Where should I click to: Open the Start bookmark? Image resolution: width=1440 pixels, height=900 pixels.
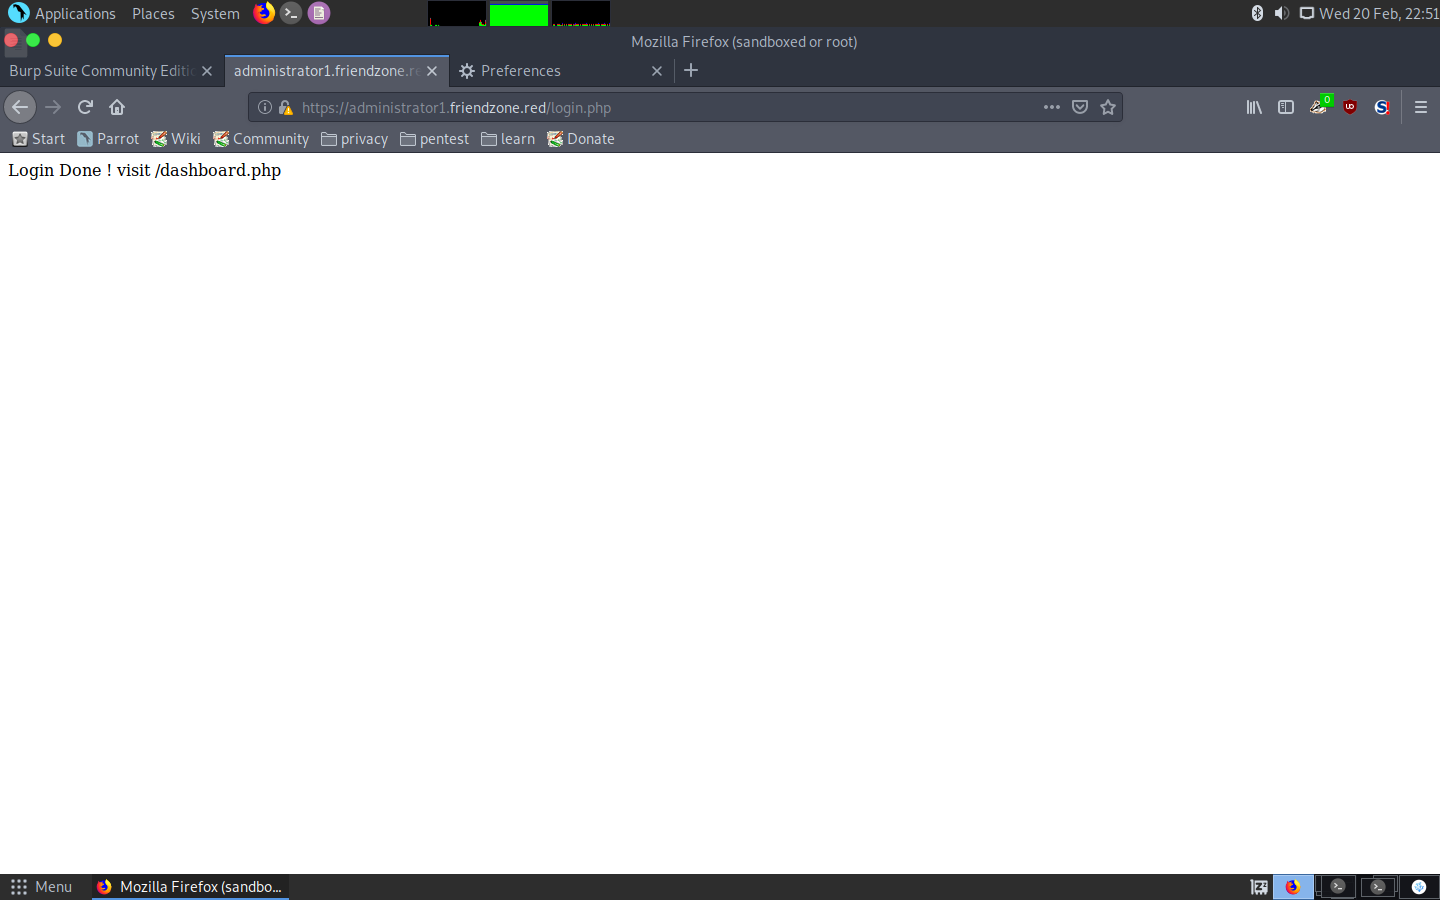click(38, 139)
